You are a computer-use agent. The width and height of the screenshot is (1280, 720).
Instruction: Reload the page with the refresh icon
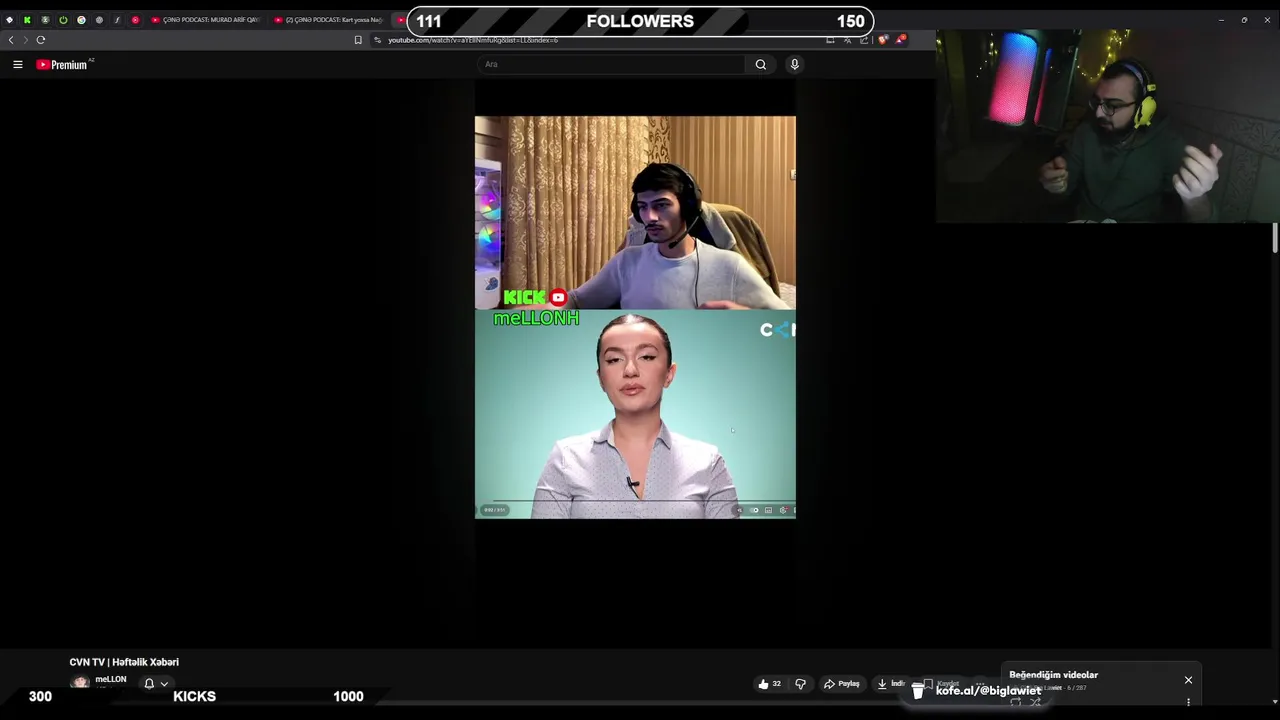pyautogui.click(x=41, y=40)
